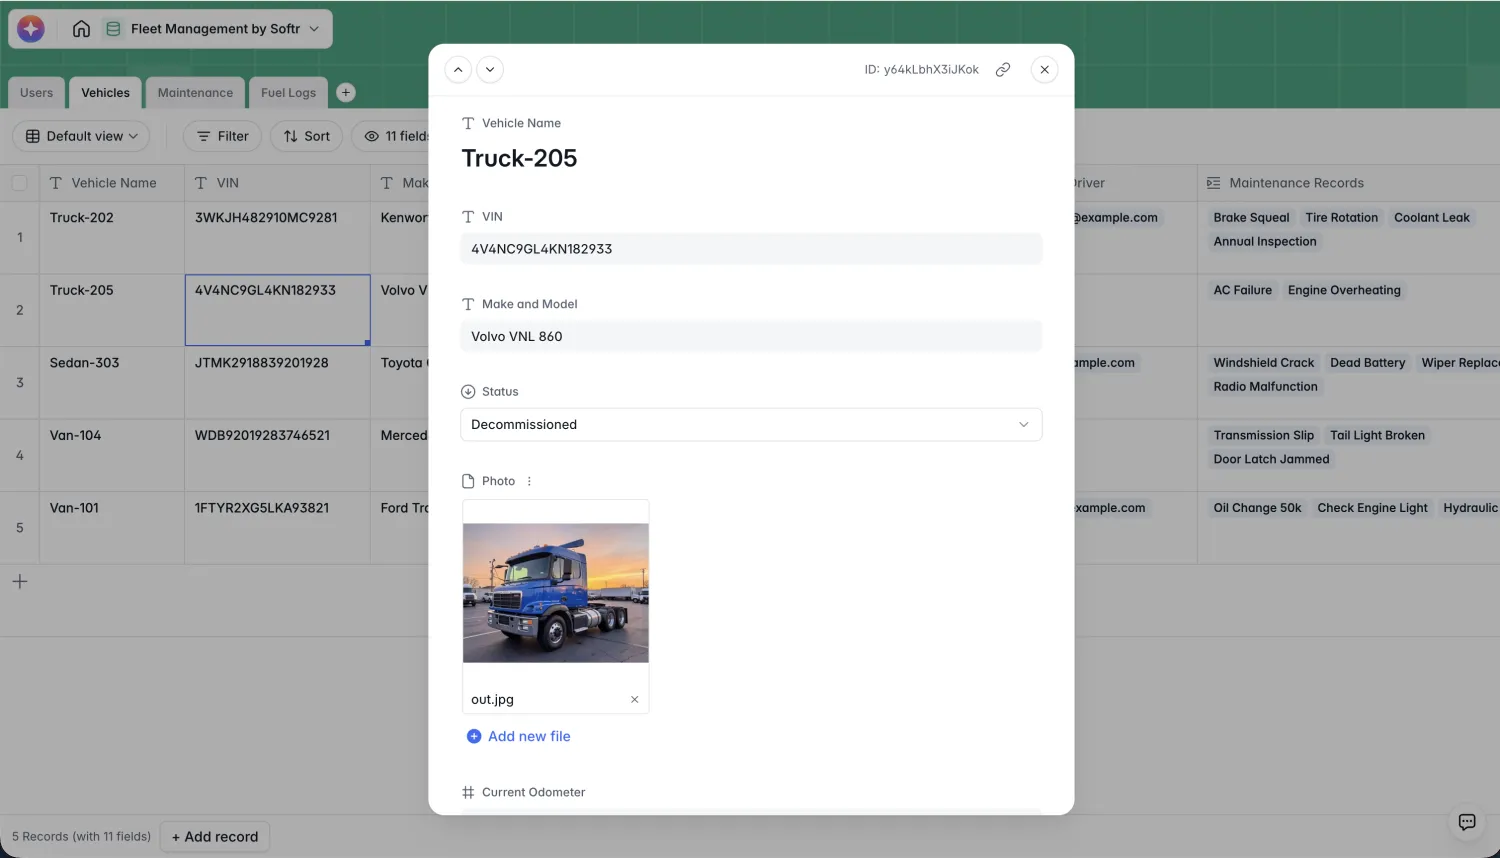This screenshot has height=858, width=1500.
Task: Tick the select-all rows checkbox
Action: tap(19, 183)
